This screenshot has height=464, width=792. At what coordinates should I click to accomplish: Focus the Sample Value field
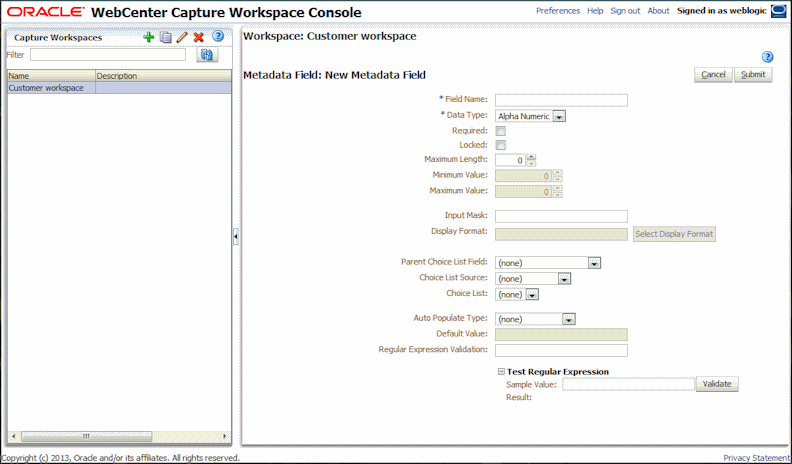click(x=629, y=384)
